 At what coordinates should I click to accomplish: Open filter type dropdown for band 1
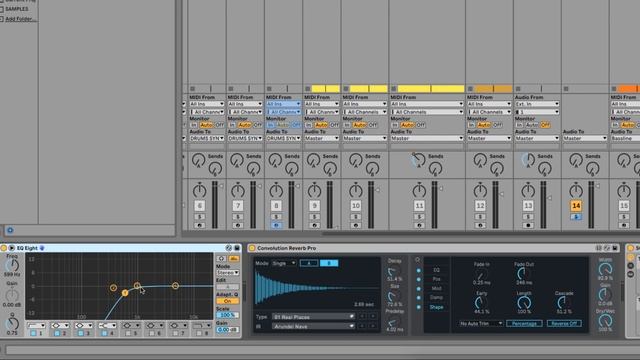click(36, 326)
